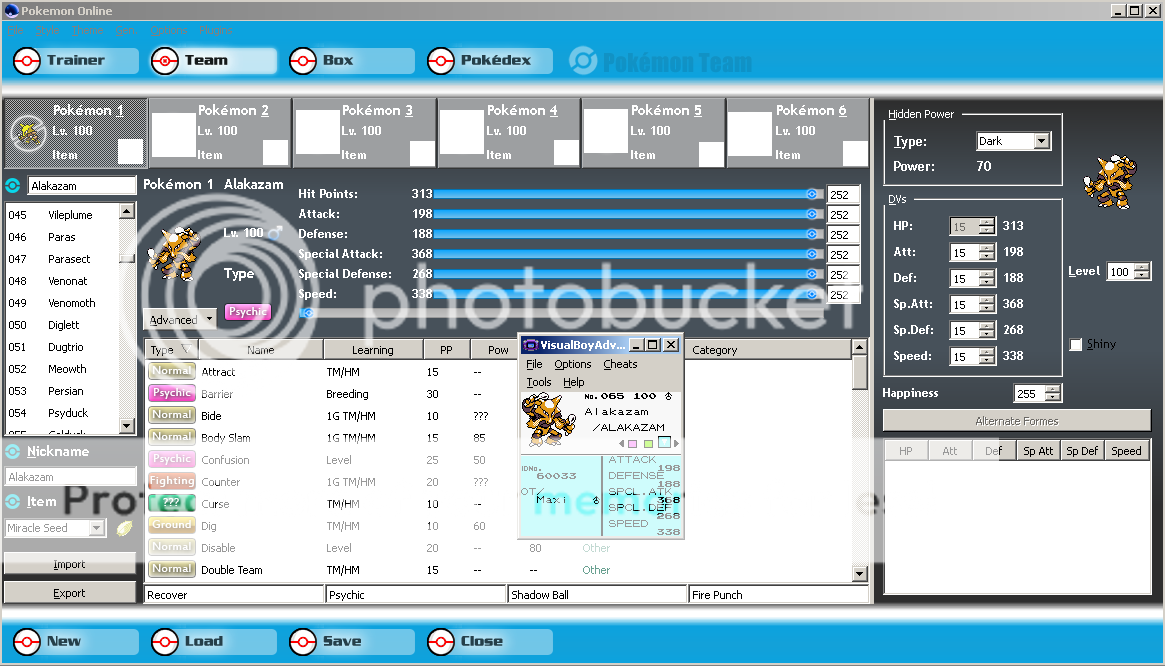Click the Psychic type badge under the Type label
The width and height of the screenshot is (1165, 666).
[x=247, y=312]
